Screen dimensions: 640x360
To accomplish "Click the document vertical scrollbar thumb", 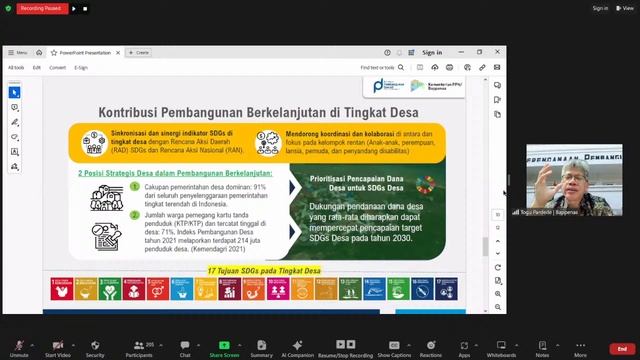I will click(485, 247).
